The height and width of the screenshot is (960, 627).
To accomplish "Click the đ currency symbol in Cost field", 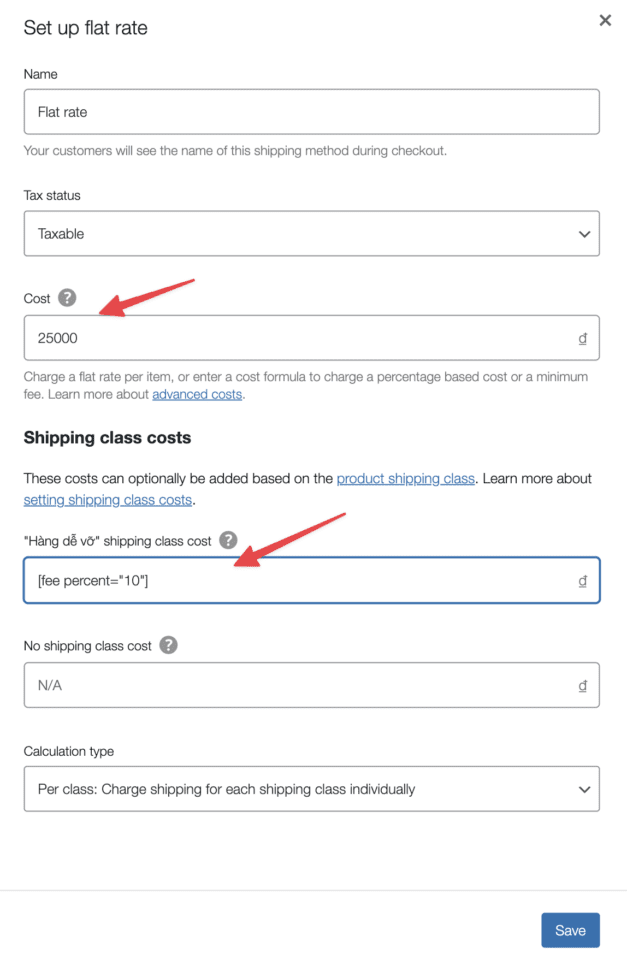I will click(x=582, y=338).
